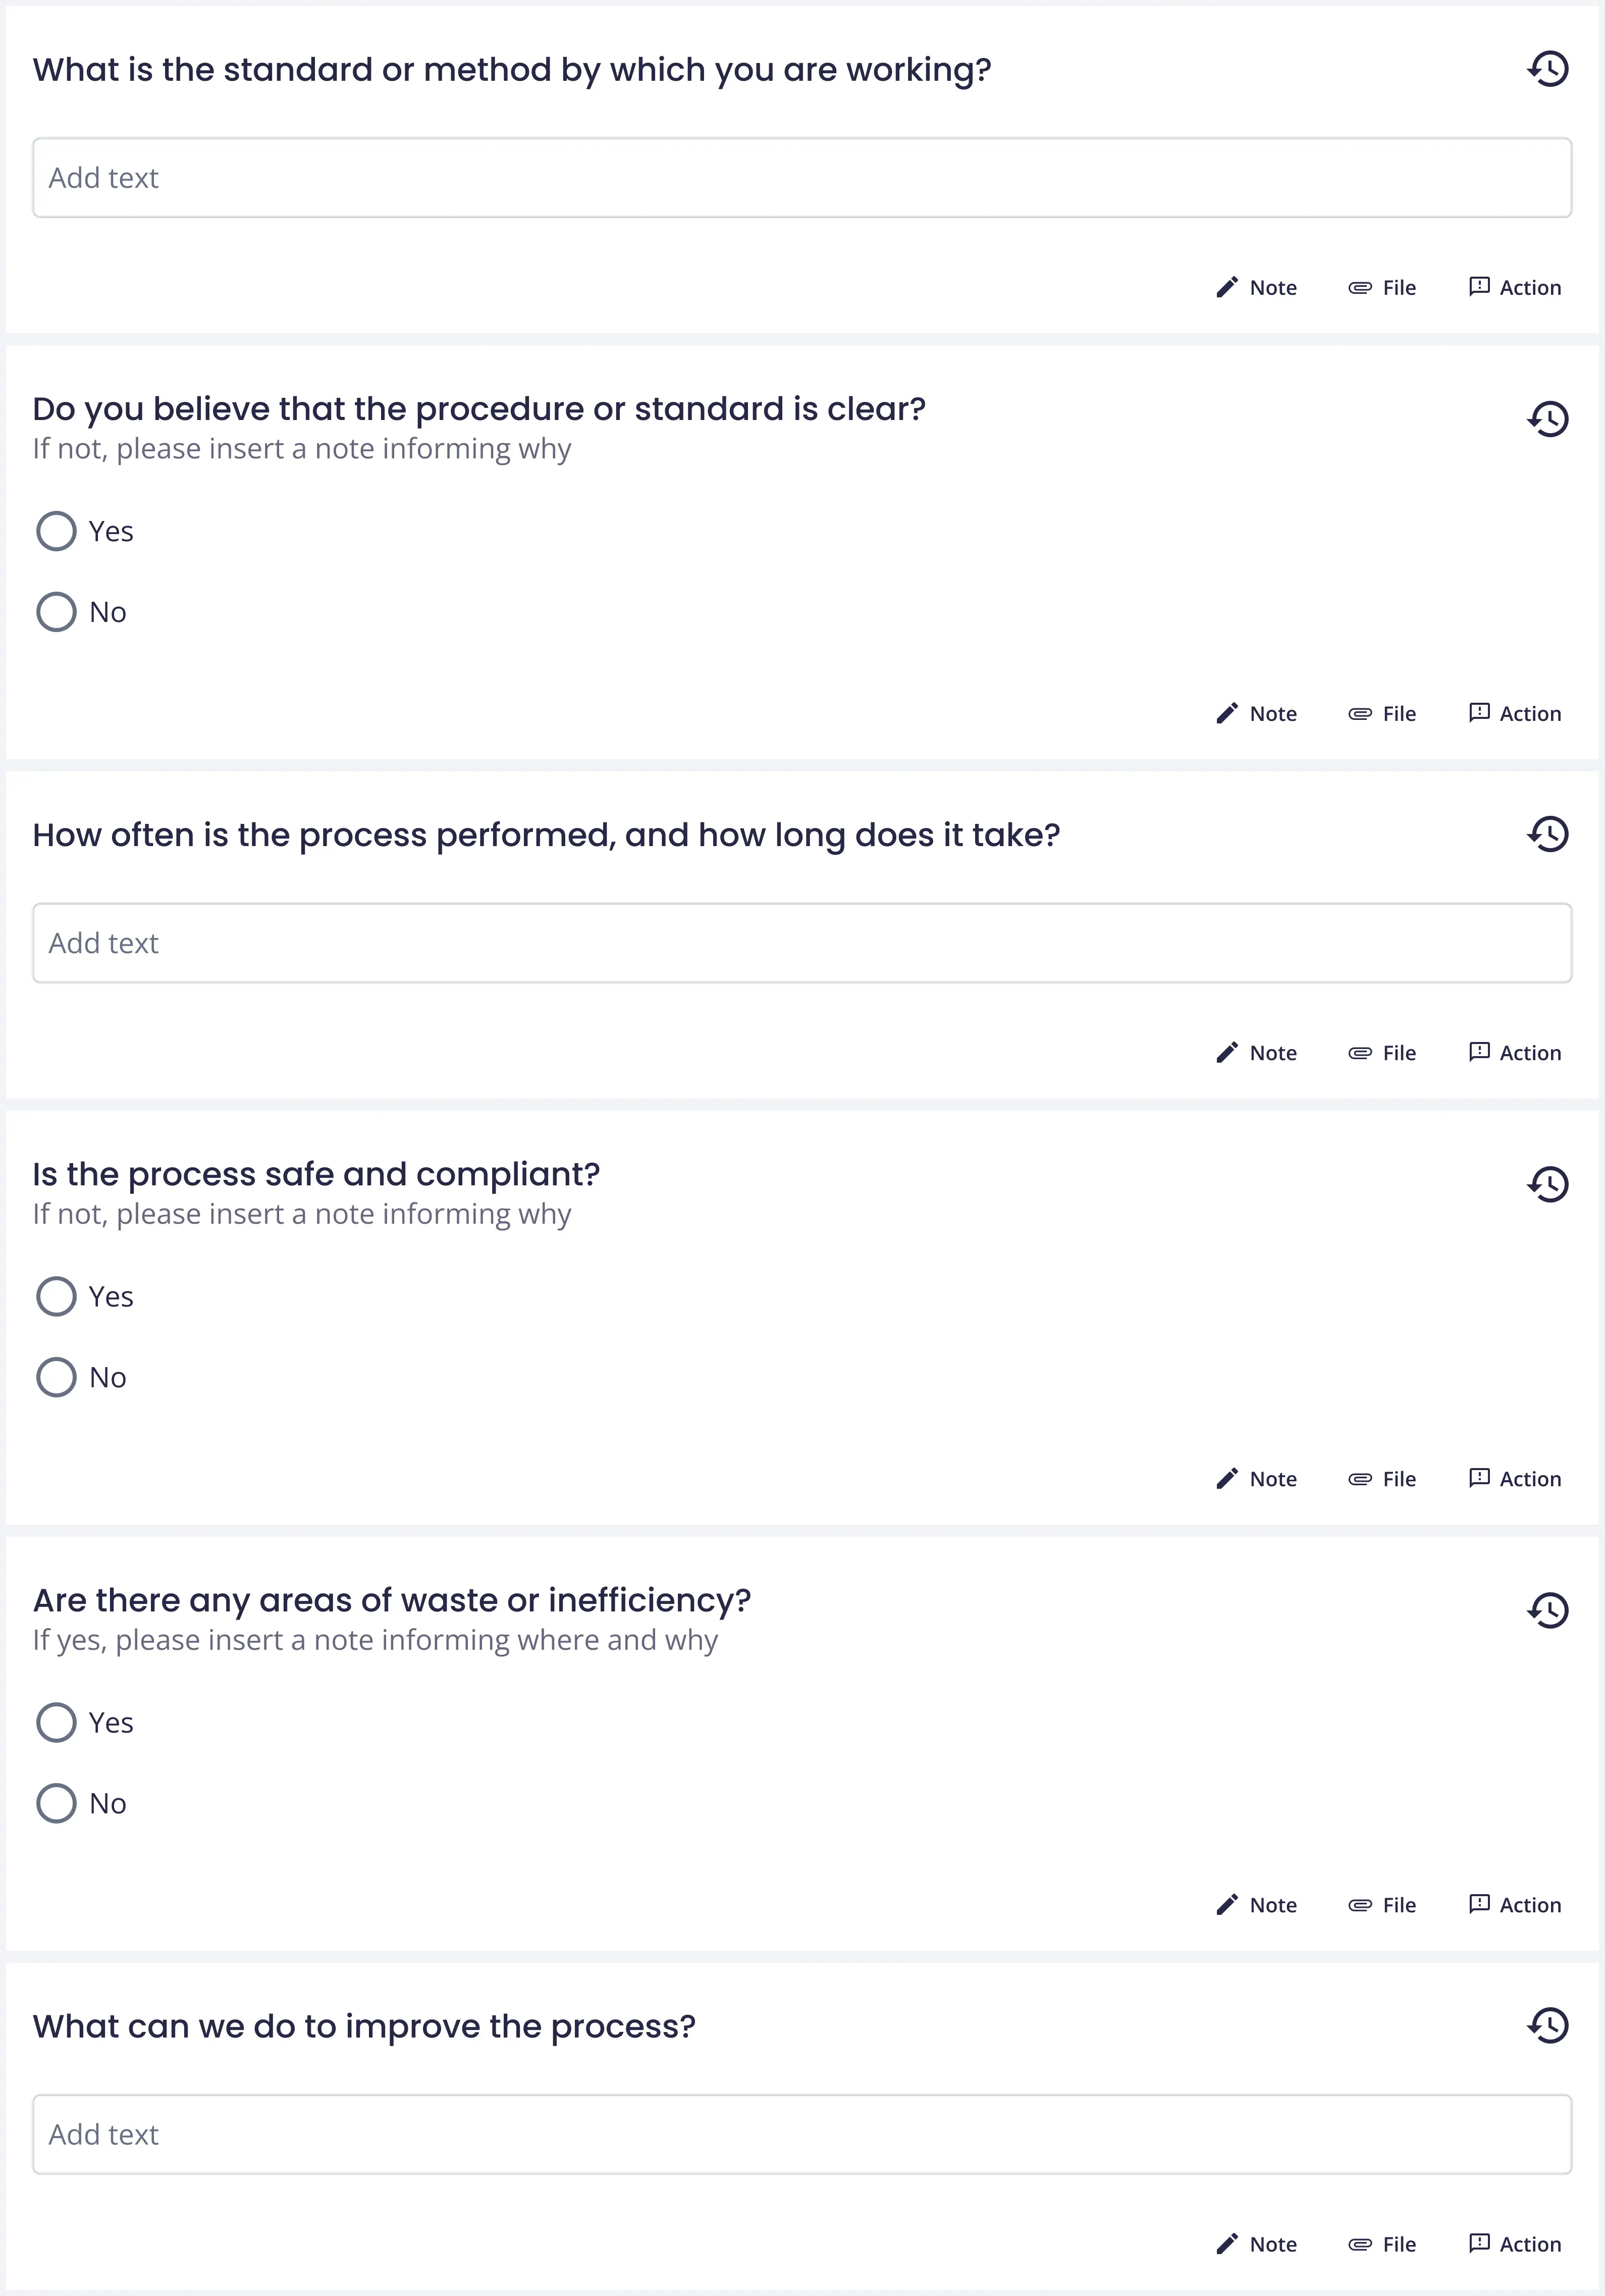
Task: Choose No for process safe and compliant
Action: point(57,1377)
